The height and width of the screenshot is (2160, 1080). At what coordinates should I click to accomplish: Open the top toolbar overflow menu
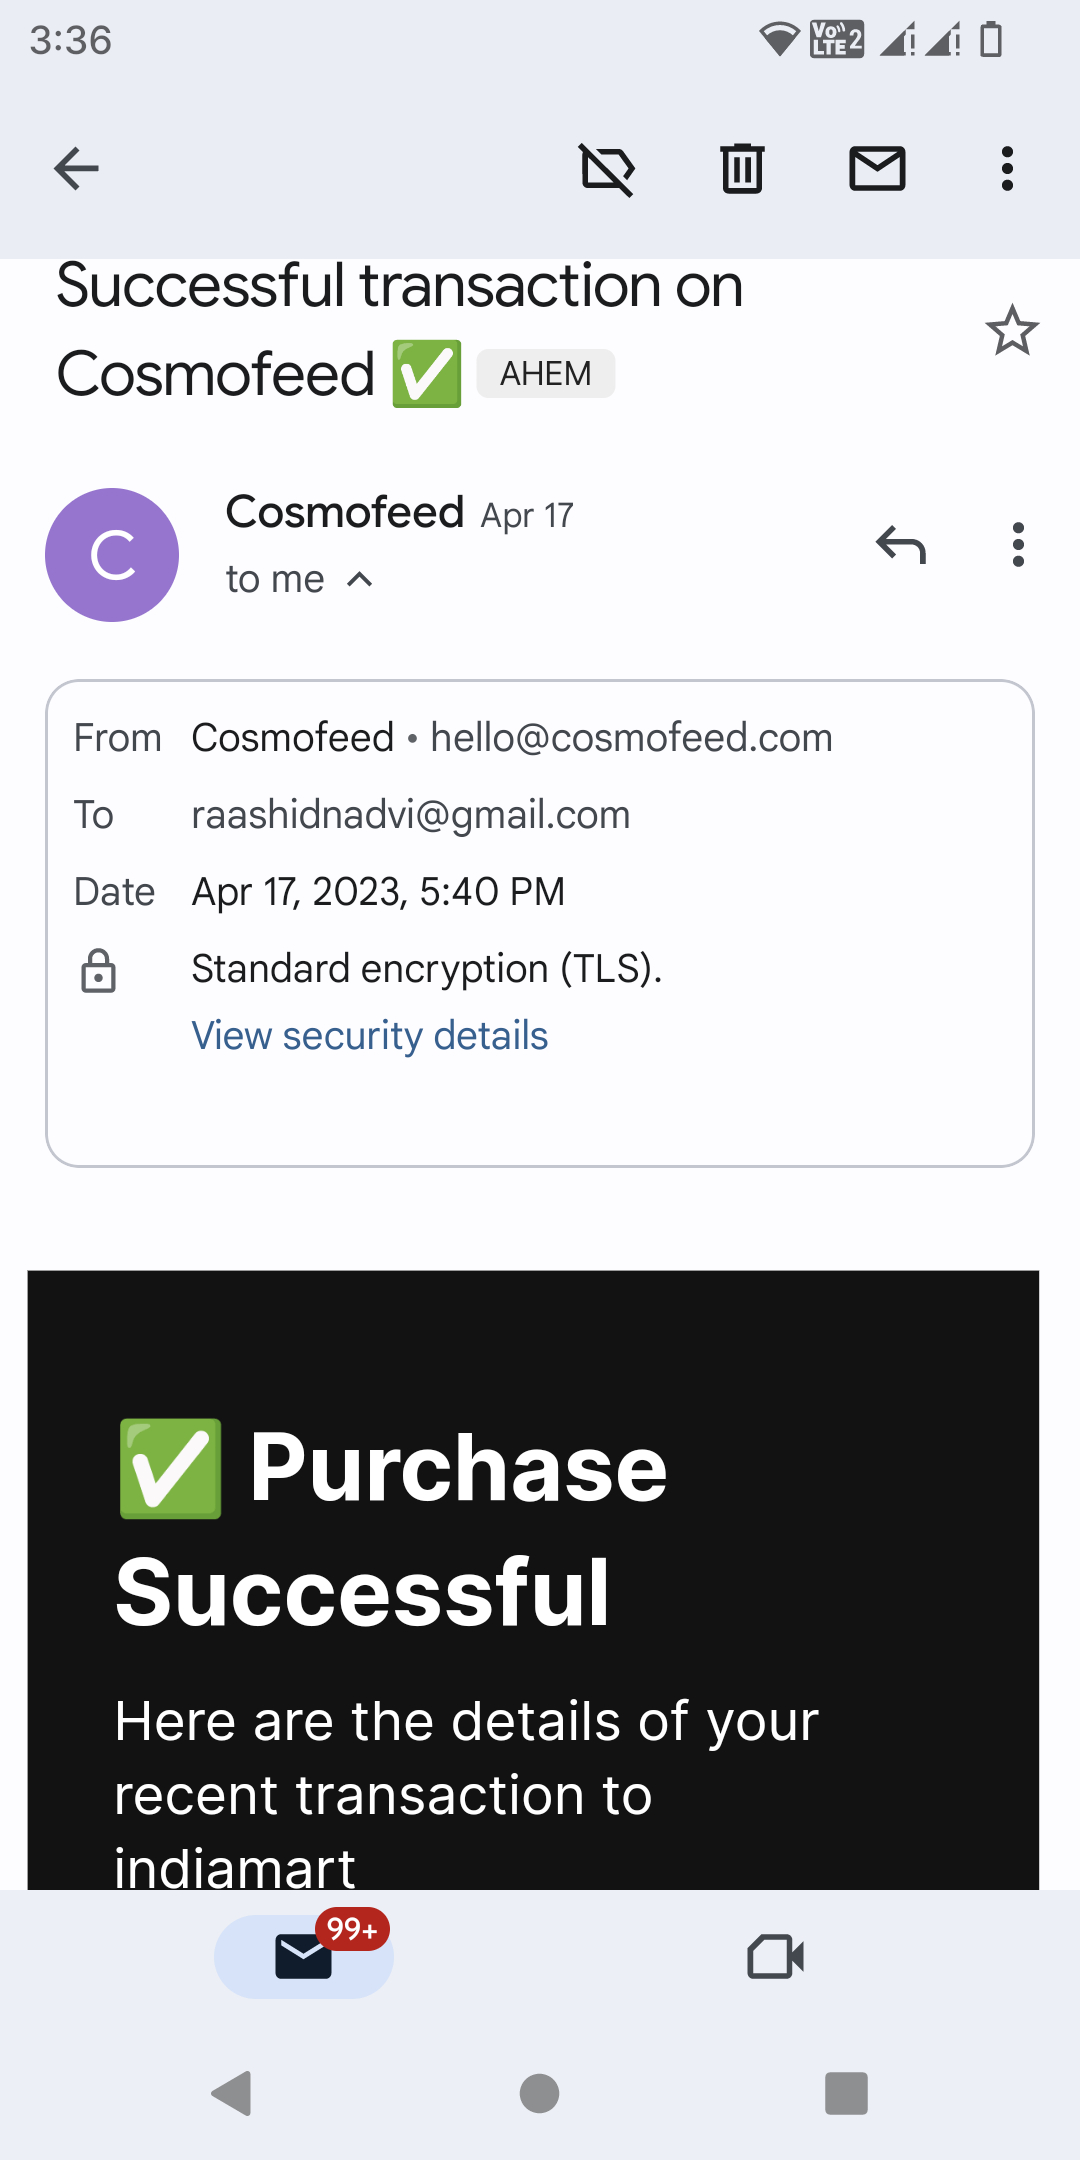(1007, 168)
